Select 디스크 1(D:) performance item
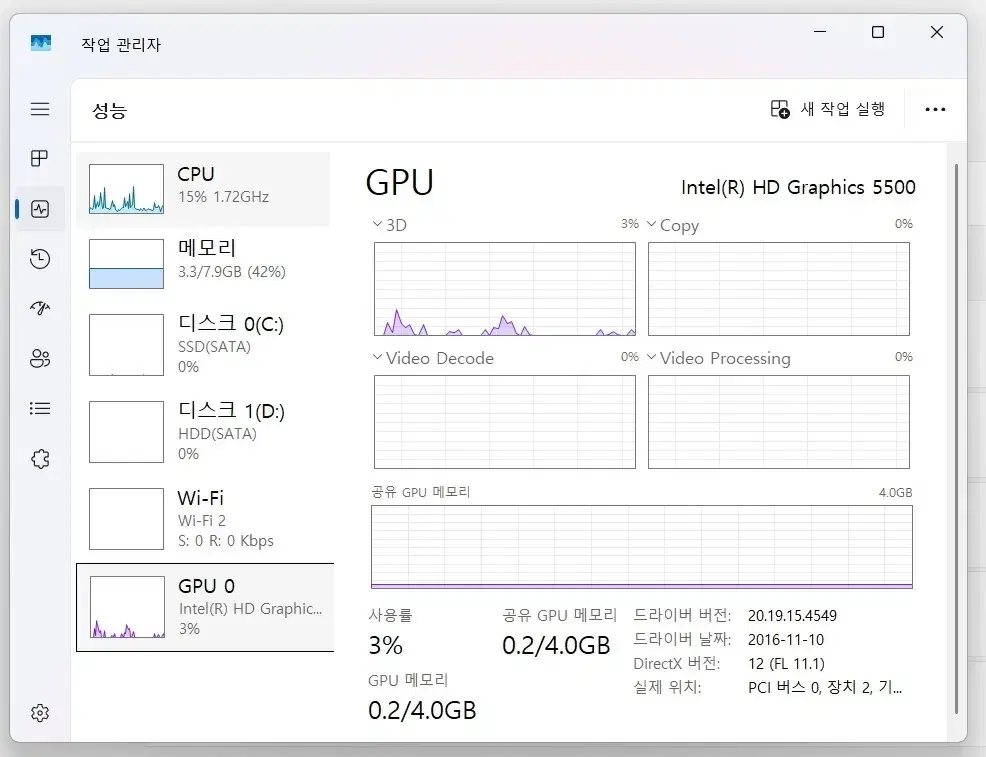This screenshot has width=986, height=757. tap(203, 432)
